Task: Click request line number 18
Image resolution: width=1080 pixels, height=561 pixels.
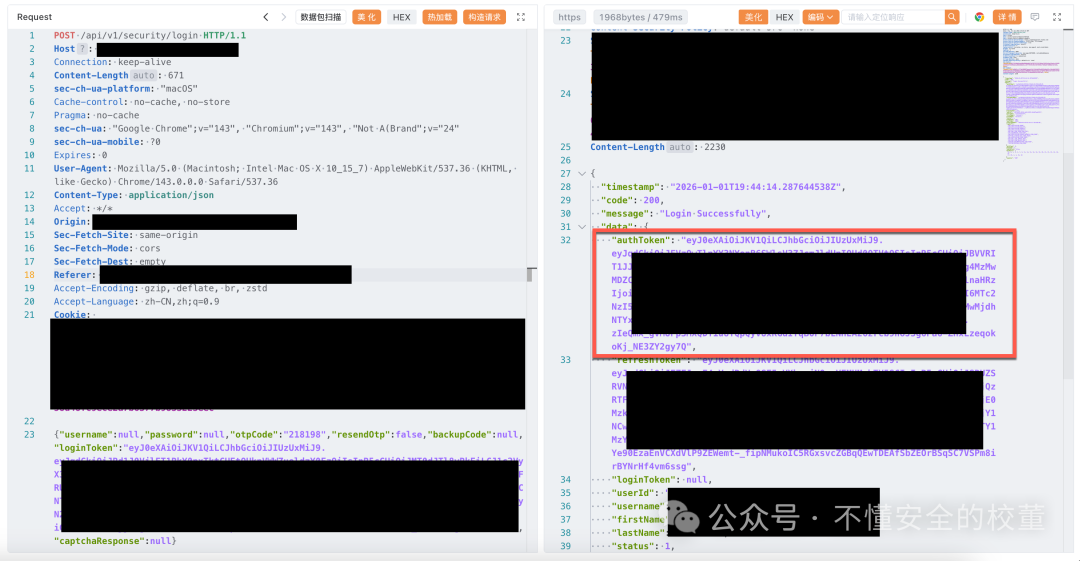Action: click(29, 274)
